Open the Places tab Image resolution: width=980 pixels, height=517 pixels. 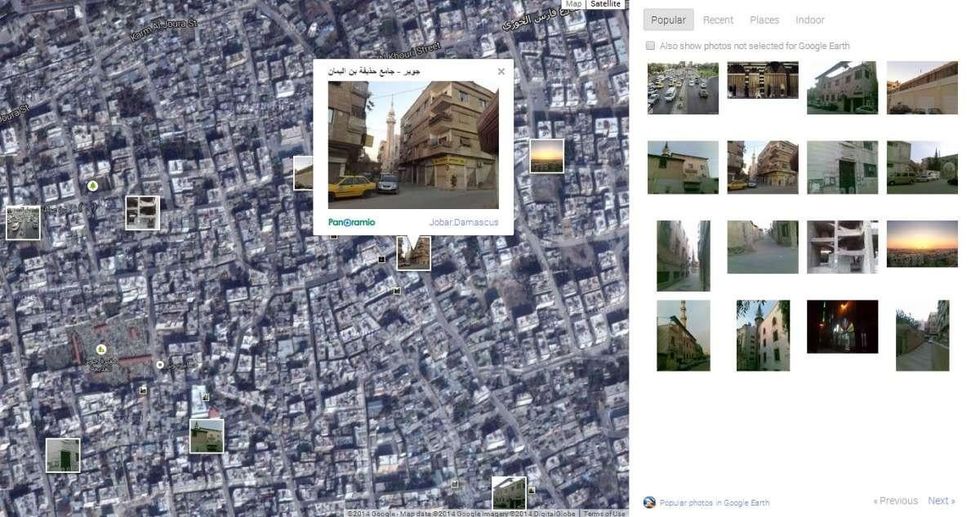click(x=764, y=20)
